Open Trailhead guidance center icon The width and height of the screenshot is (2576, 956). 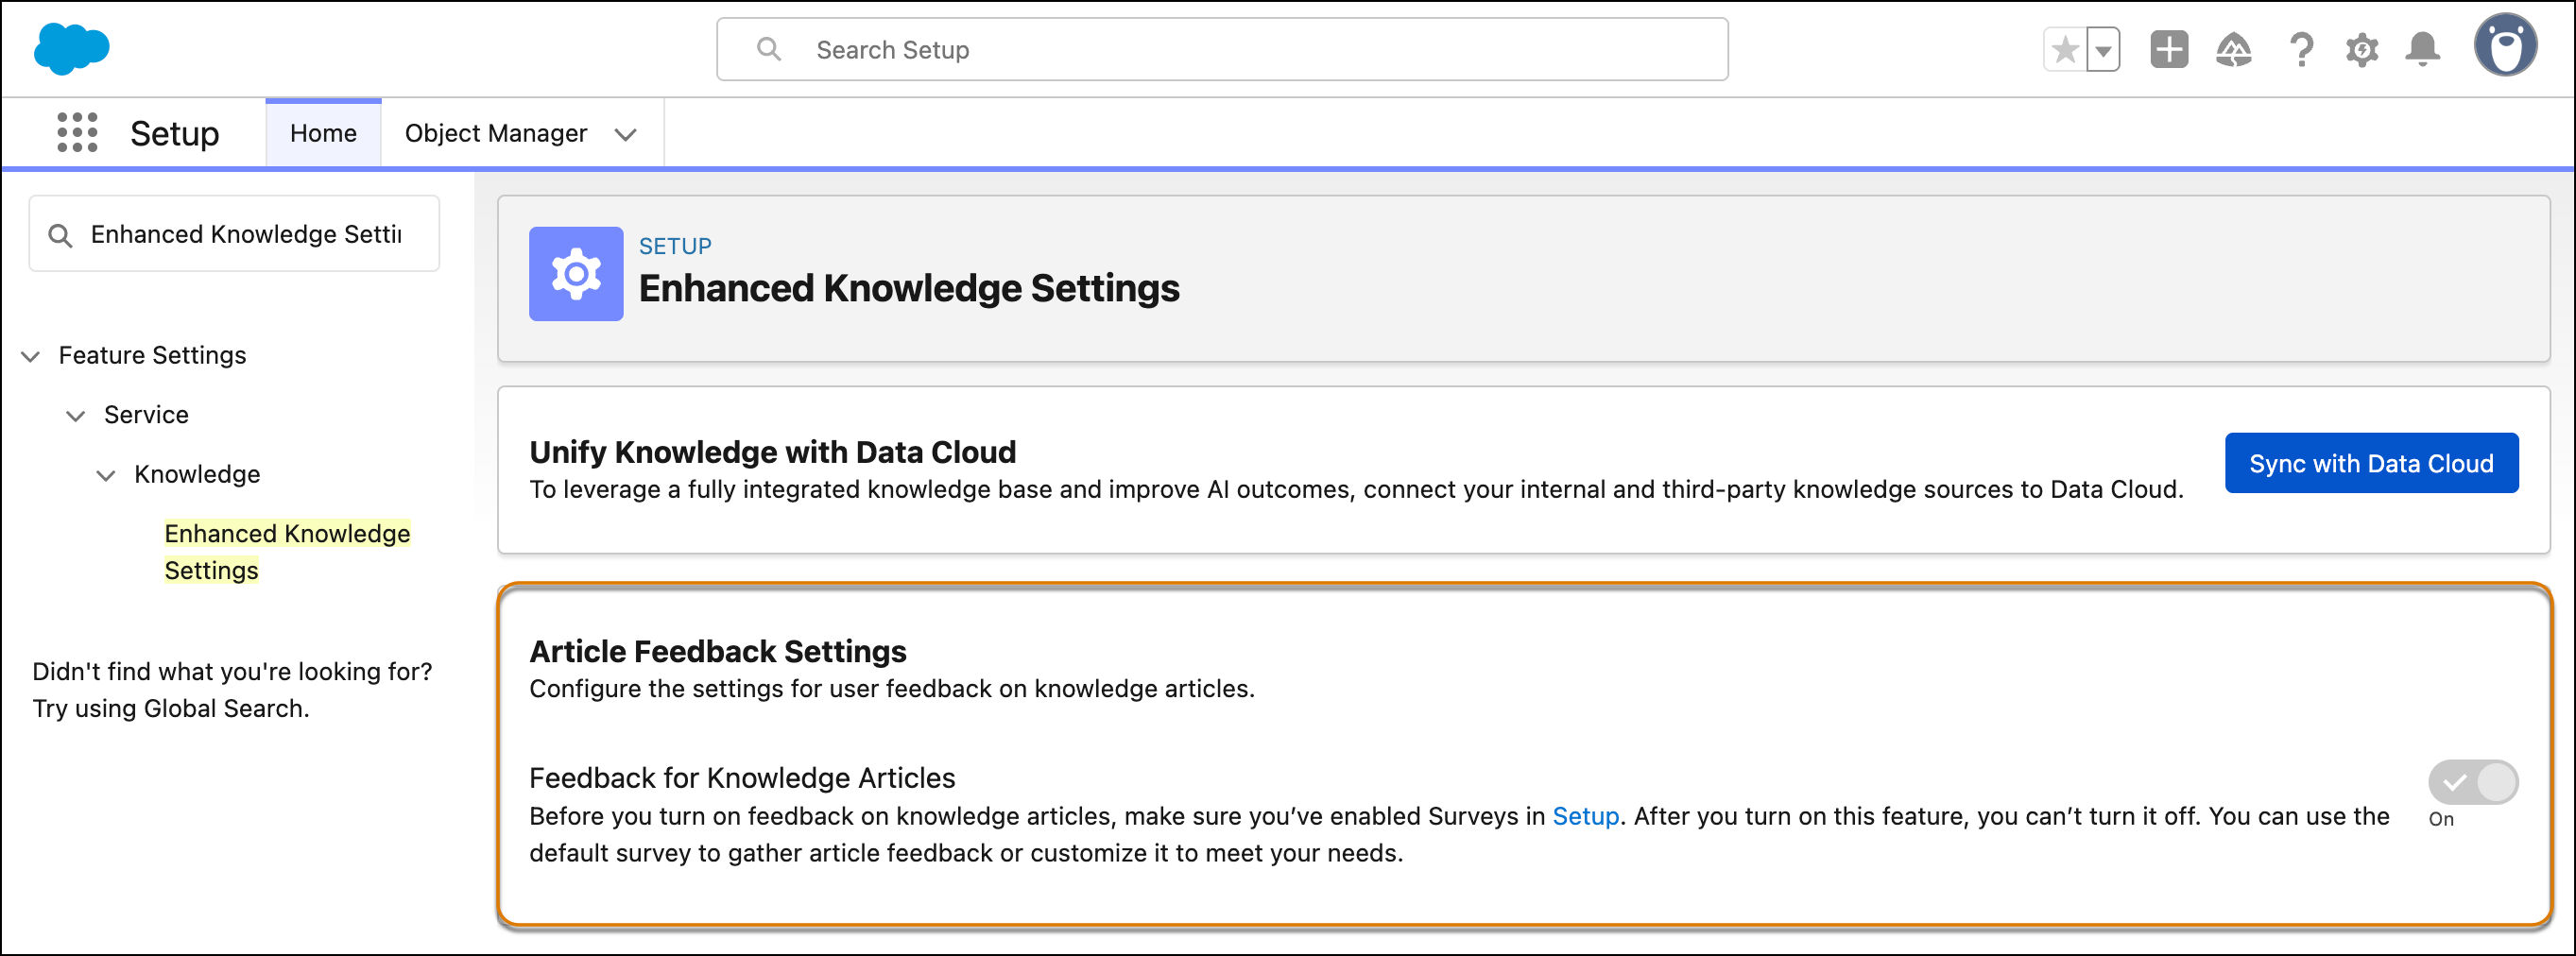coord(2233,49)
